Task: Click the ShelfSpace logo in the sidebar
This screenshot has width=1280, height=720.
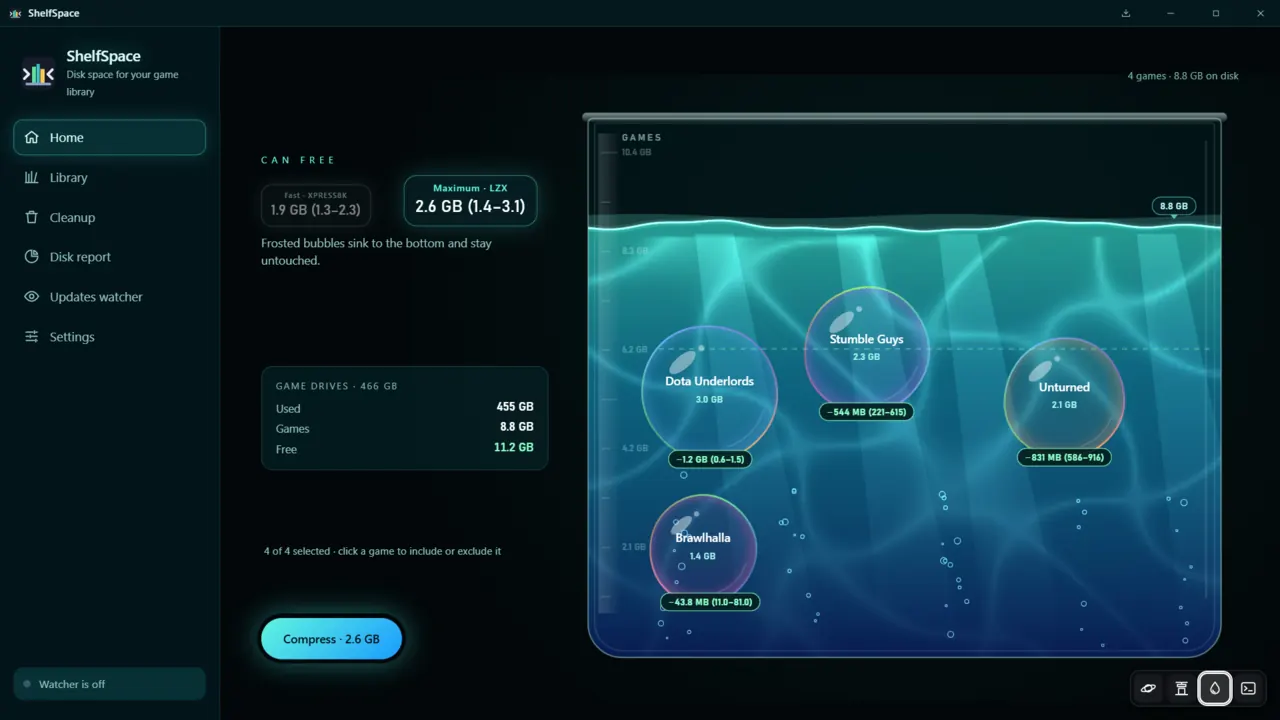Action: pos(38,73)
